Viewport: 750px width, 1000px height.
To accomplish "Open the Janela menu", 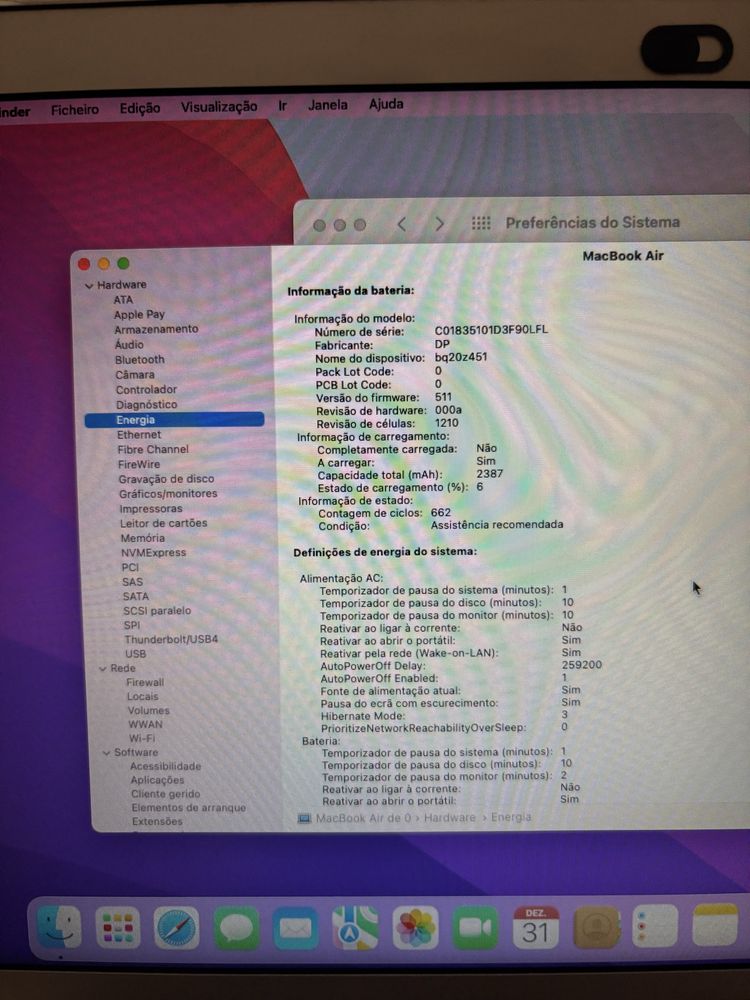I will click(328, 105).
